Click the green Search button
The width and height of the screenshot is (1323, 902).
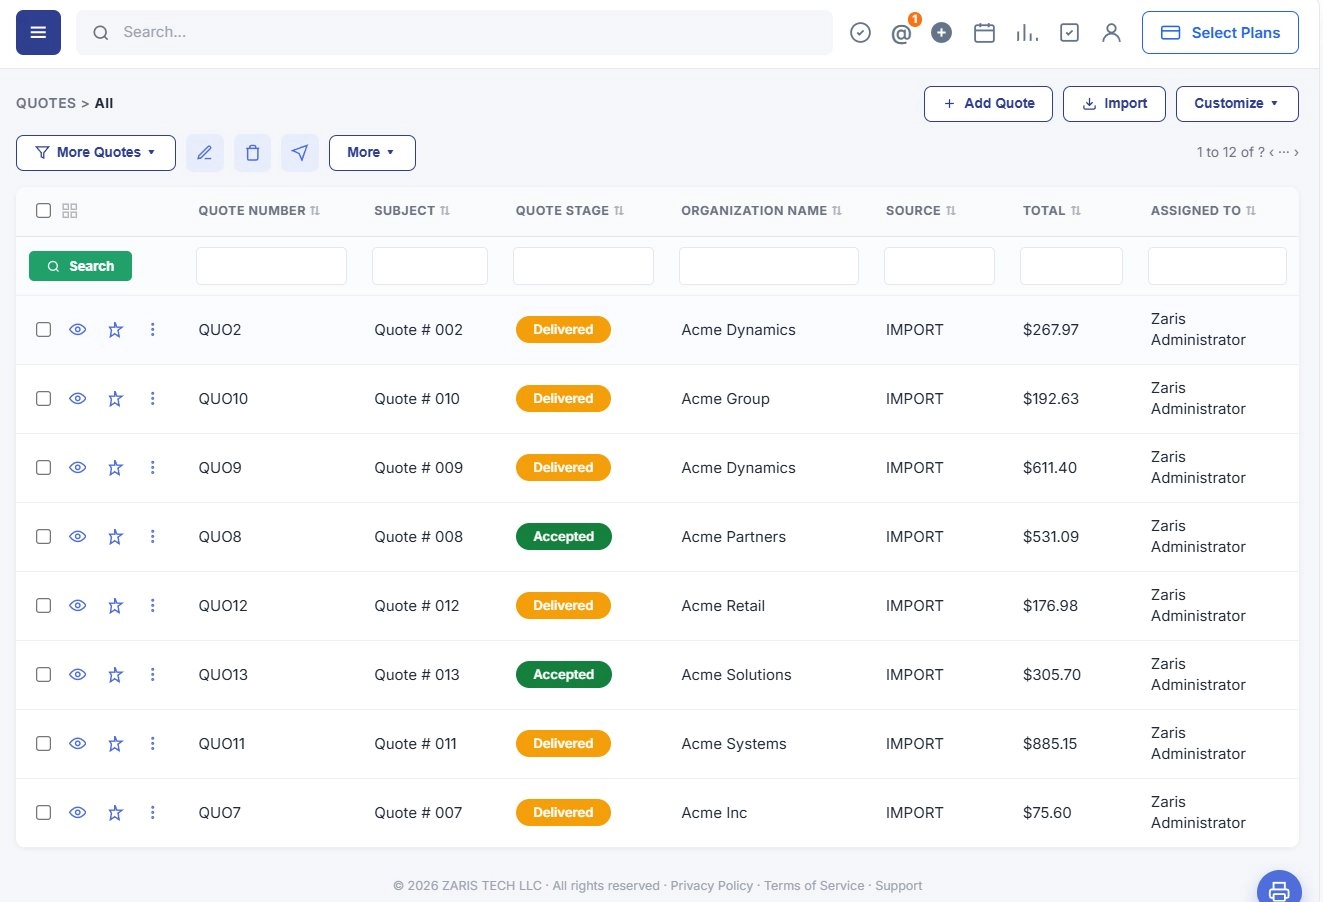[80, 266]
